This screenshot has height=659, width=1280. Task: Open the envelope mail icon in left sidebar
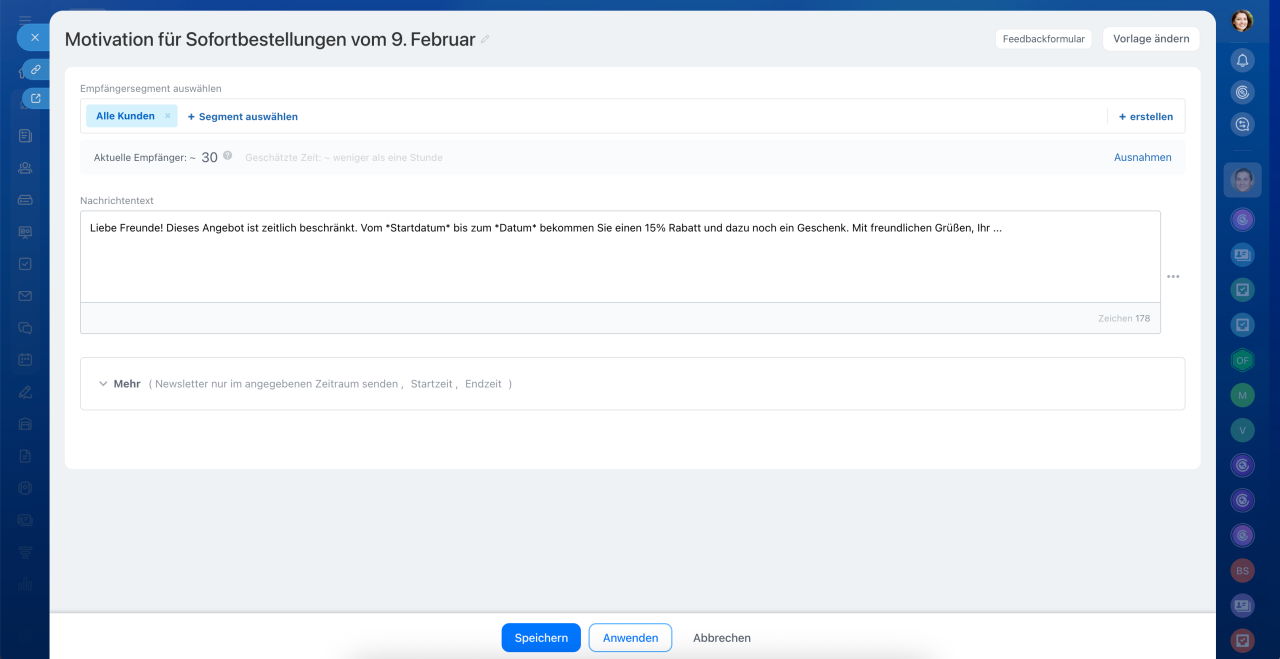tap(25, 295)
